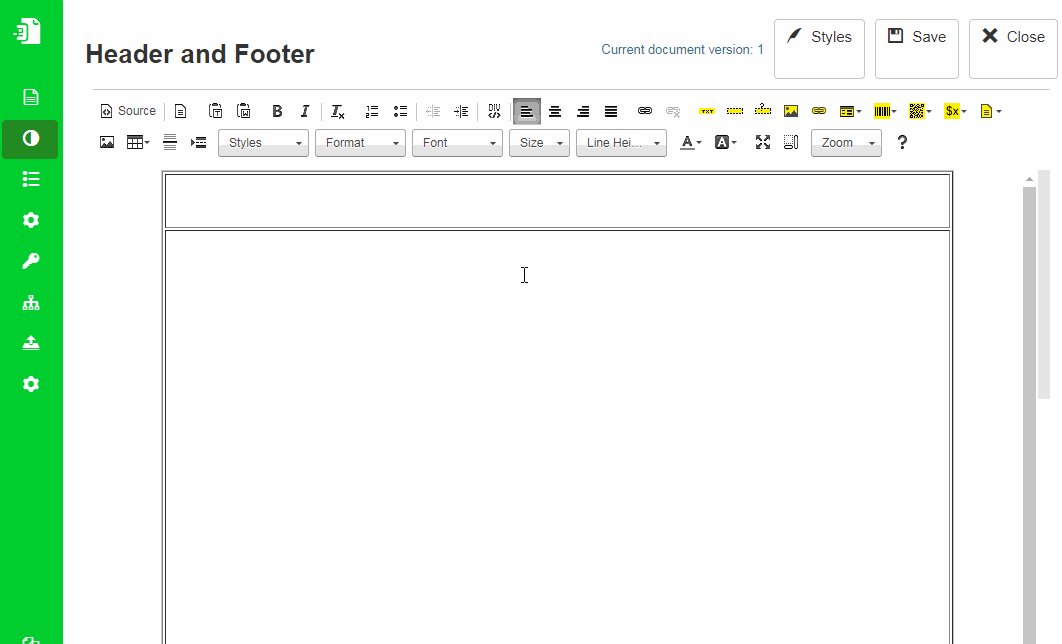Open the Format dropdown

tap(360, 142)
